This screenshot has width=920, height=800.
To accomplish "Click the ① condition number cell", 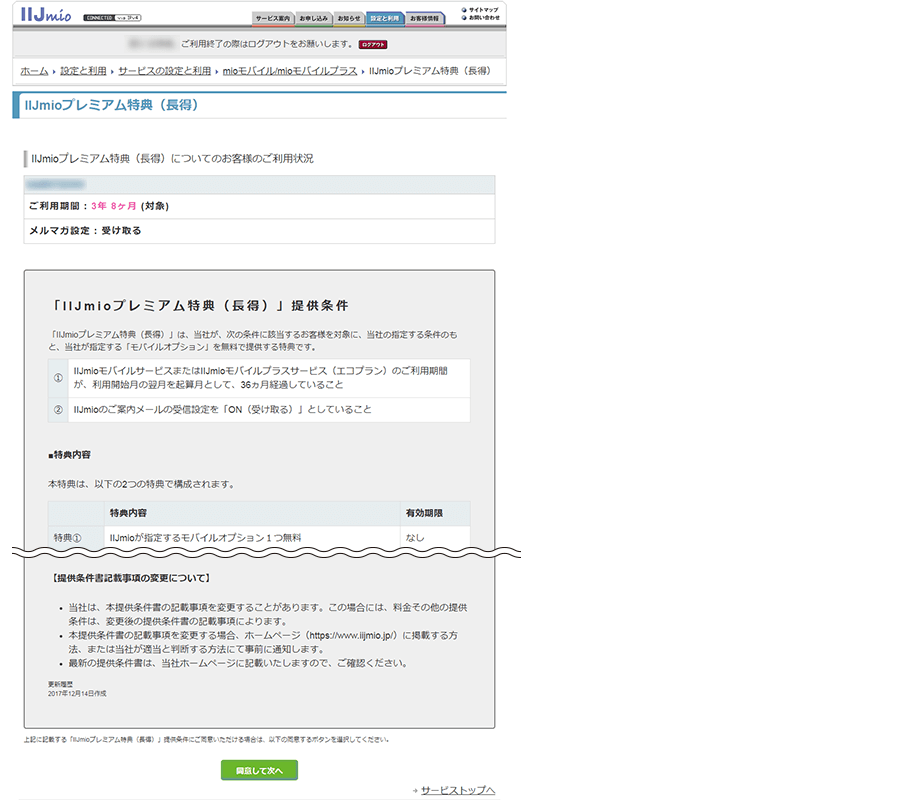I will coord(58,378).
